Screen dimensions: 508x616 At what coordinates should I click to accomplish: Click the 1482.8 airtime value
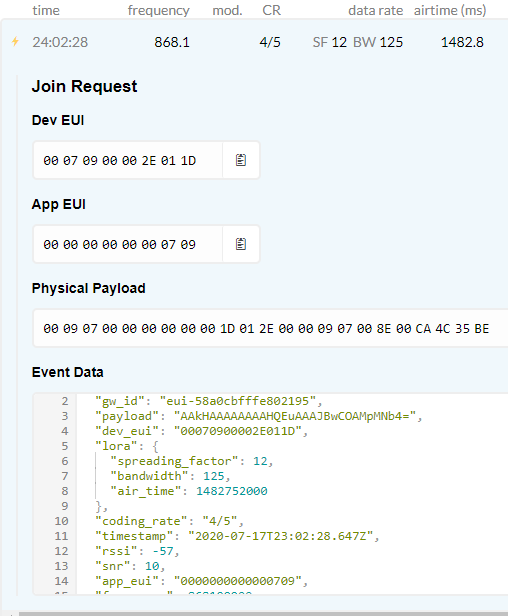point(462,42)
